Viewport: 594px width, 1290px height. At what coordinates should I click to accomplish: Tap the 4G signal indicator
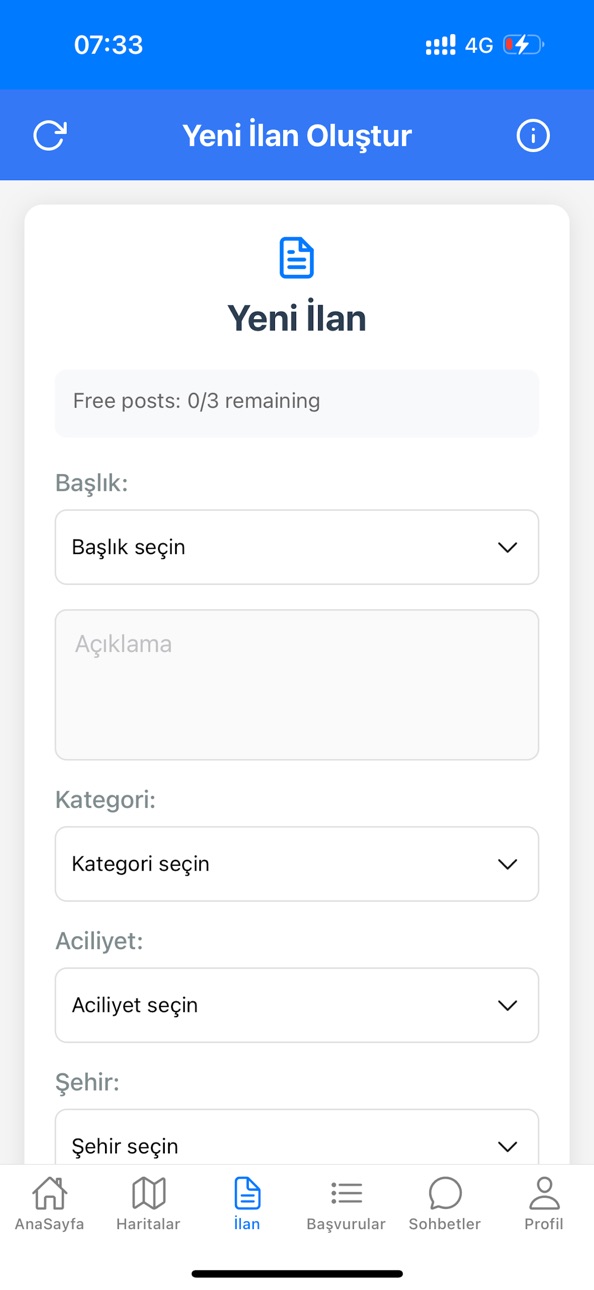pos(479,45)
